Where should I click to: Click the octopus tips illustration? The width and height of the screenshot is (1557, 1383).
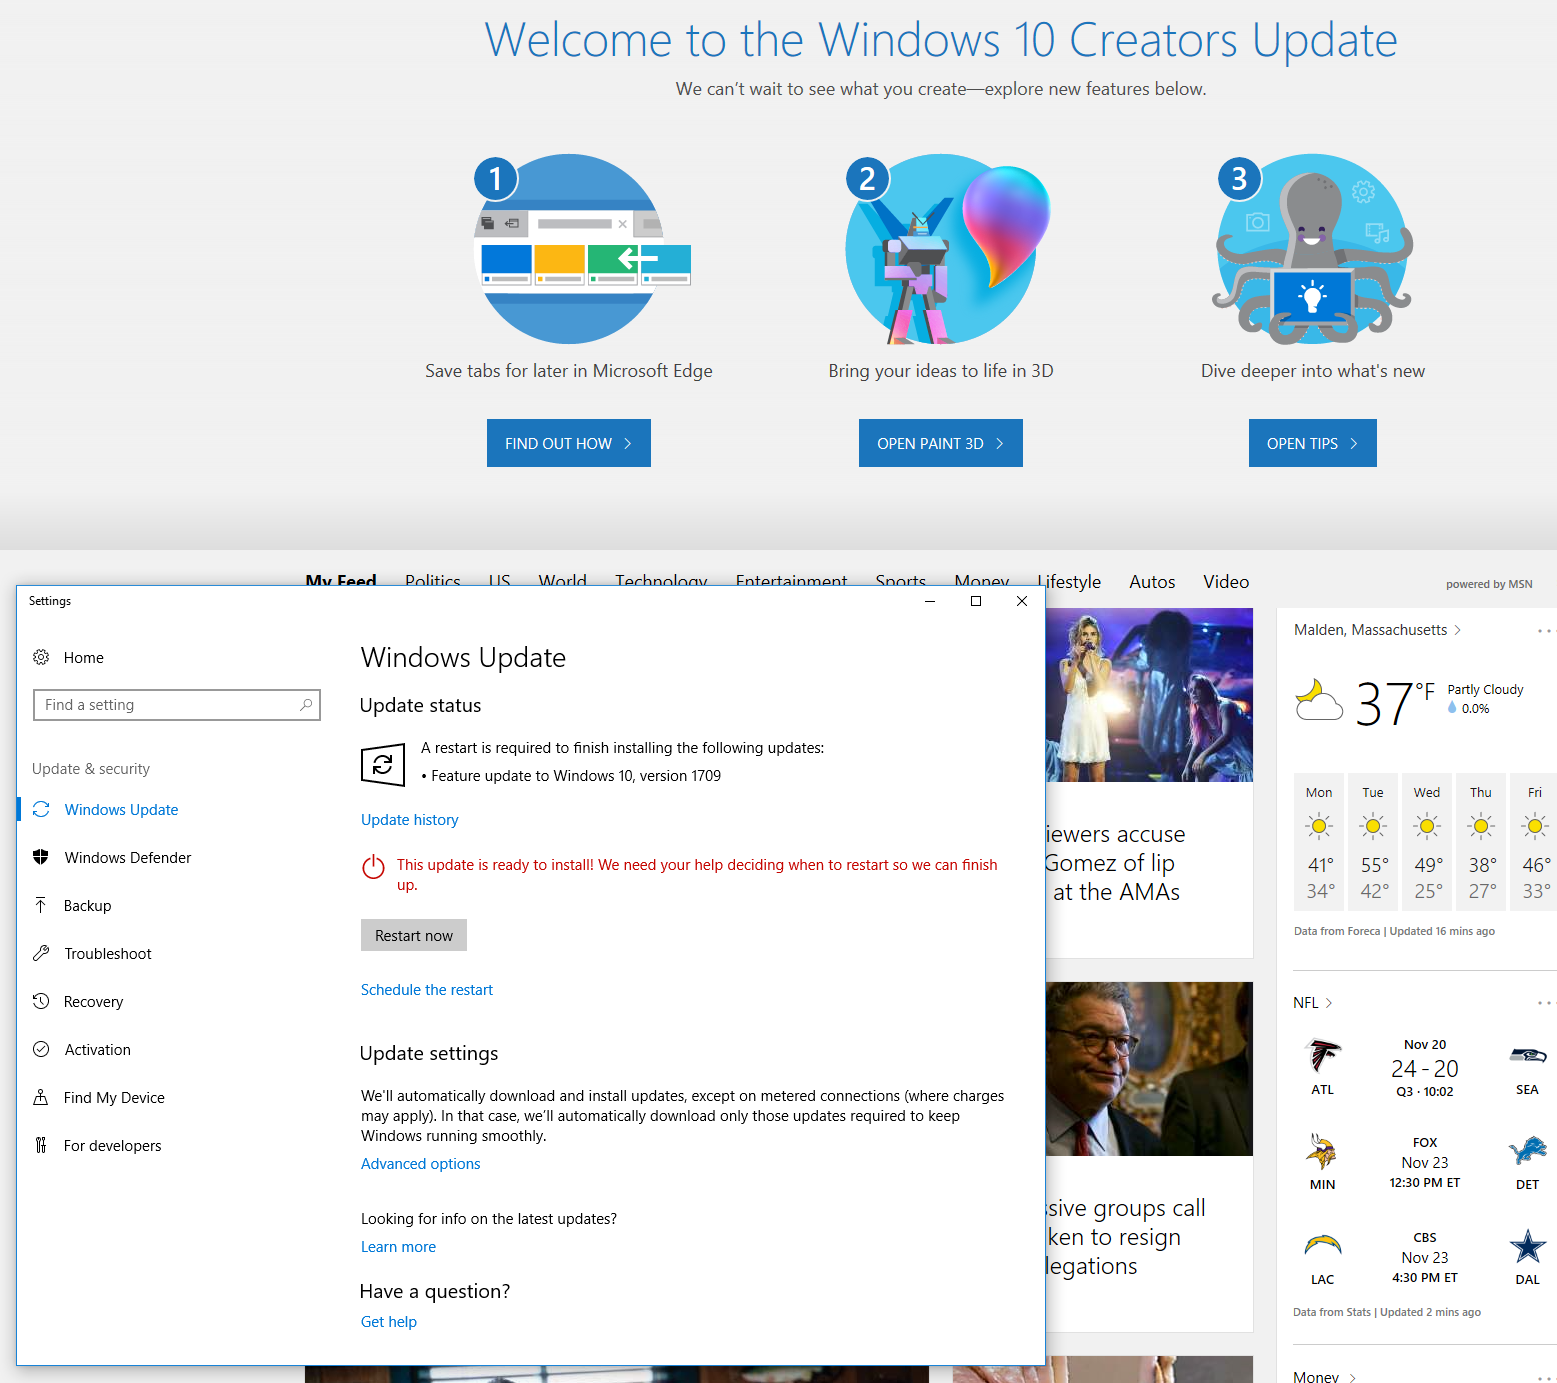click(x=1313, y=249)
